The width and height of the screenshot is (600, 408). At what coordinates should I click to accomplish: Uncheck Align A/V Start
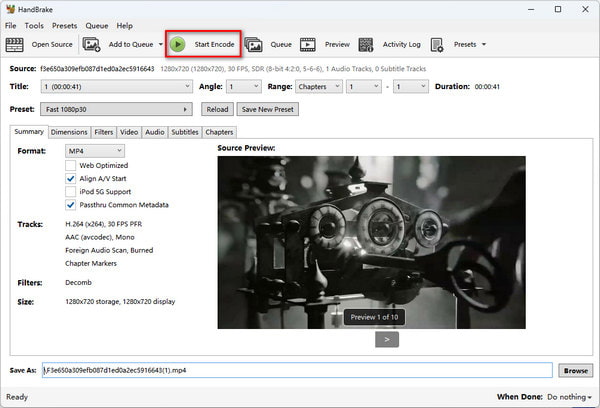click(x=70, y=178)
